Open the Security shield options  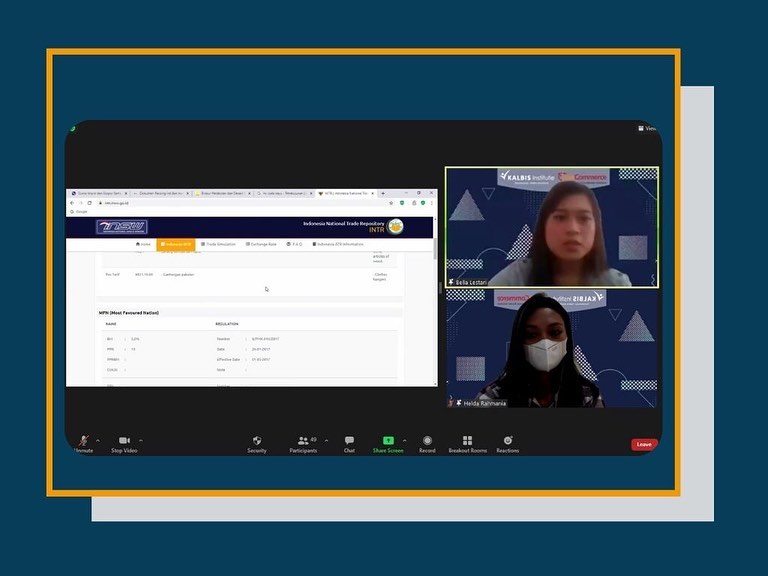tap(257, 443)
